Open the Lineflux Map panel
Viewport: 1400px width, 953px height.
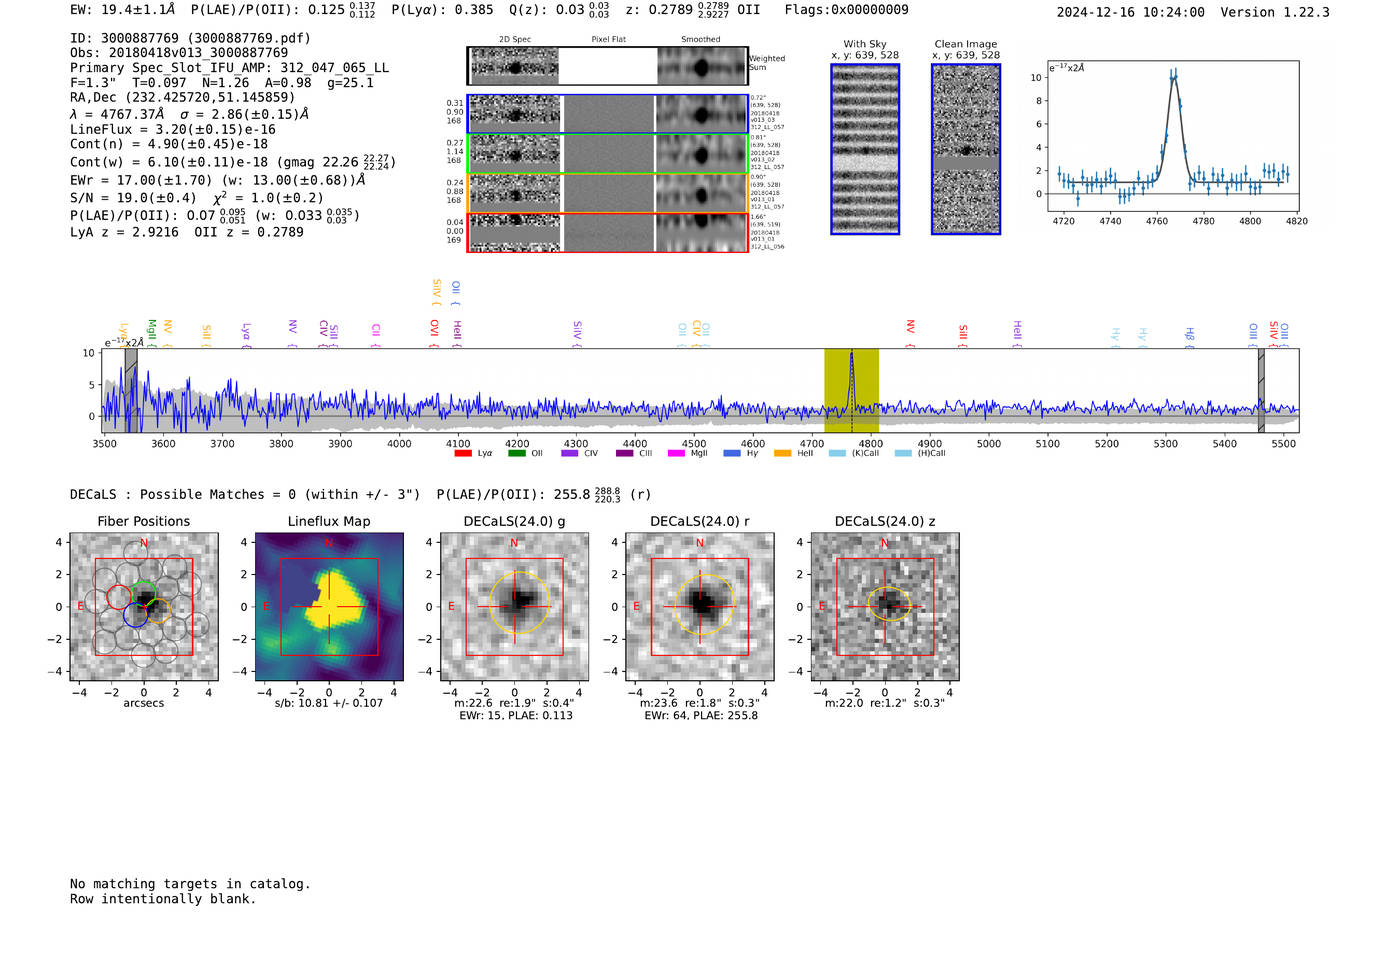(329, 607)
